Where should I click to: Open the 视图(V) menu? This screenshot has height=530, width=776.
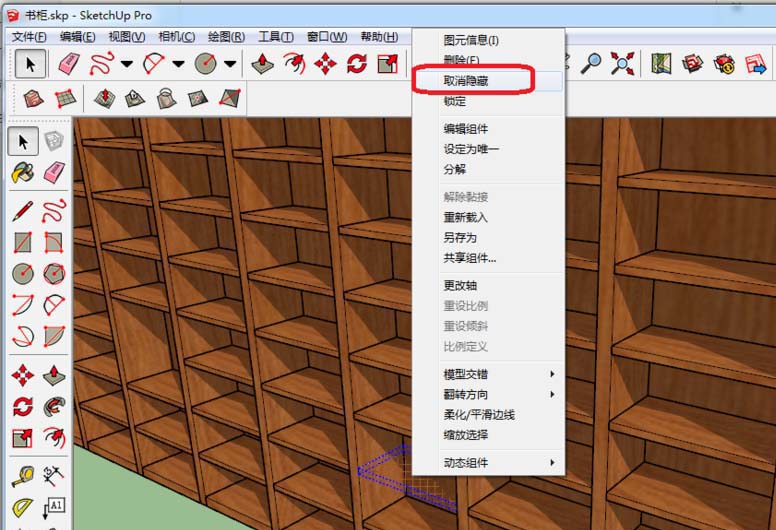pyautogui.click(x=127, y=37)
